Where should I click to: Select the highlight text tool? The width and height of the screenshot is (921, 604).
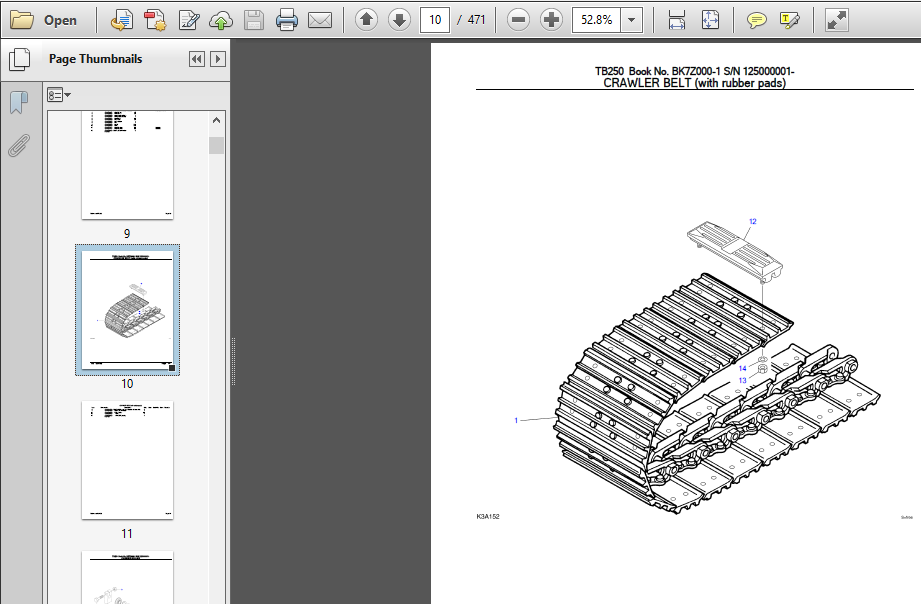(x=789, y=20)
